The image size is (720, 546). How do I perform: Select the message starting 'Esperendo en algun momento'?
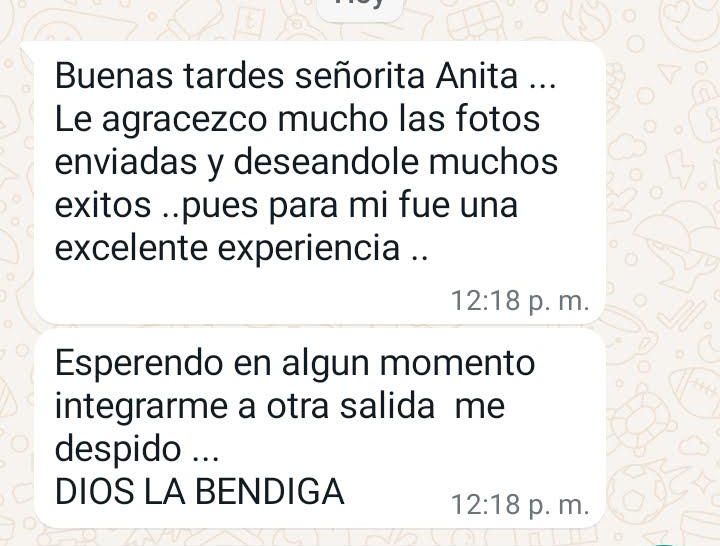[320, 429]
